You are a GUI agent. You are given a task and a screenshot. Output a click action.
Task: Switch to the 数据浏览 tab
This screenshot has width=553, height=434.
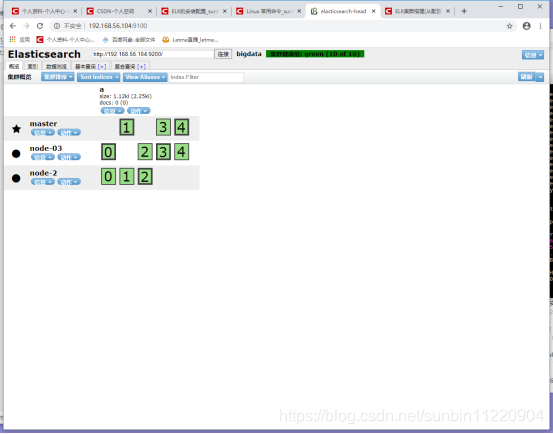(x=56, y=66)
